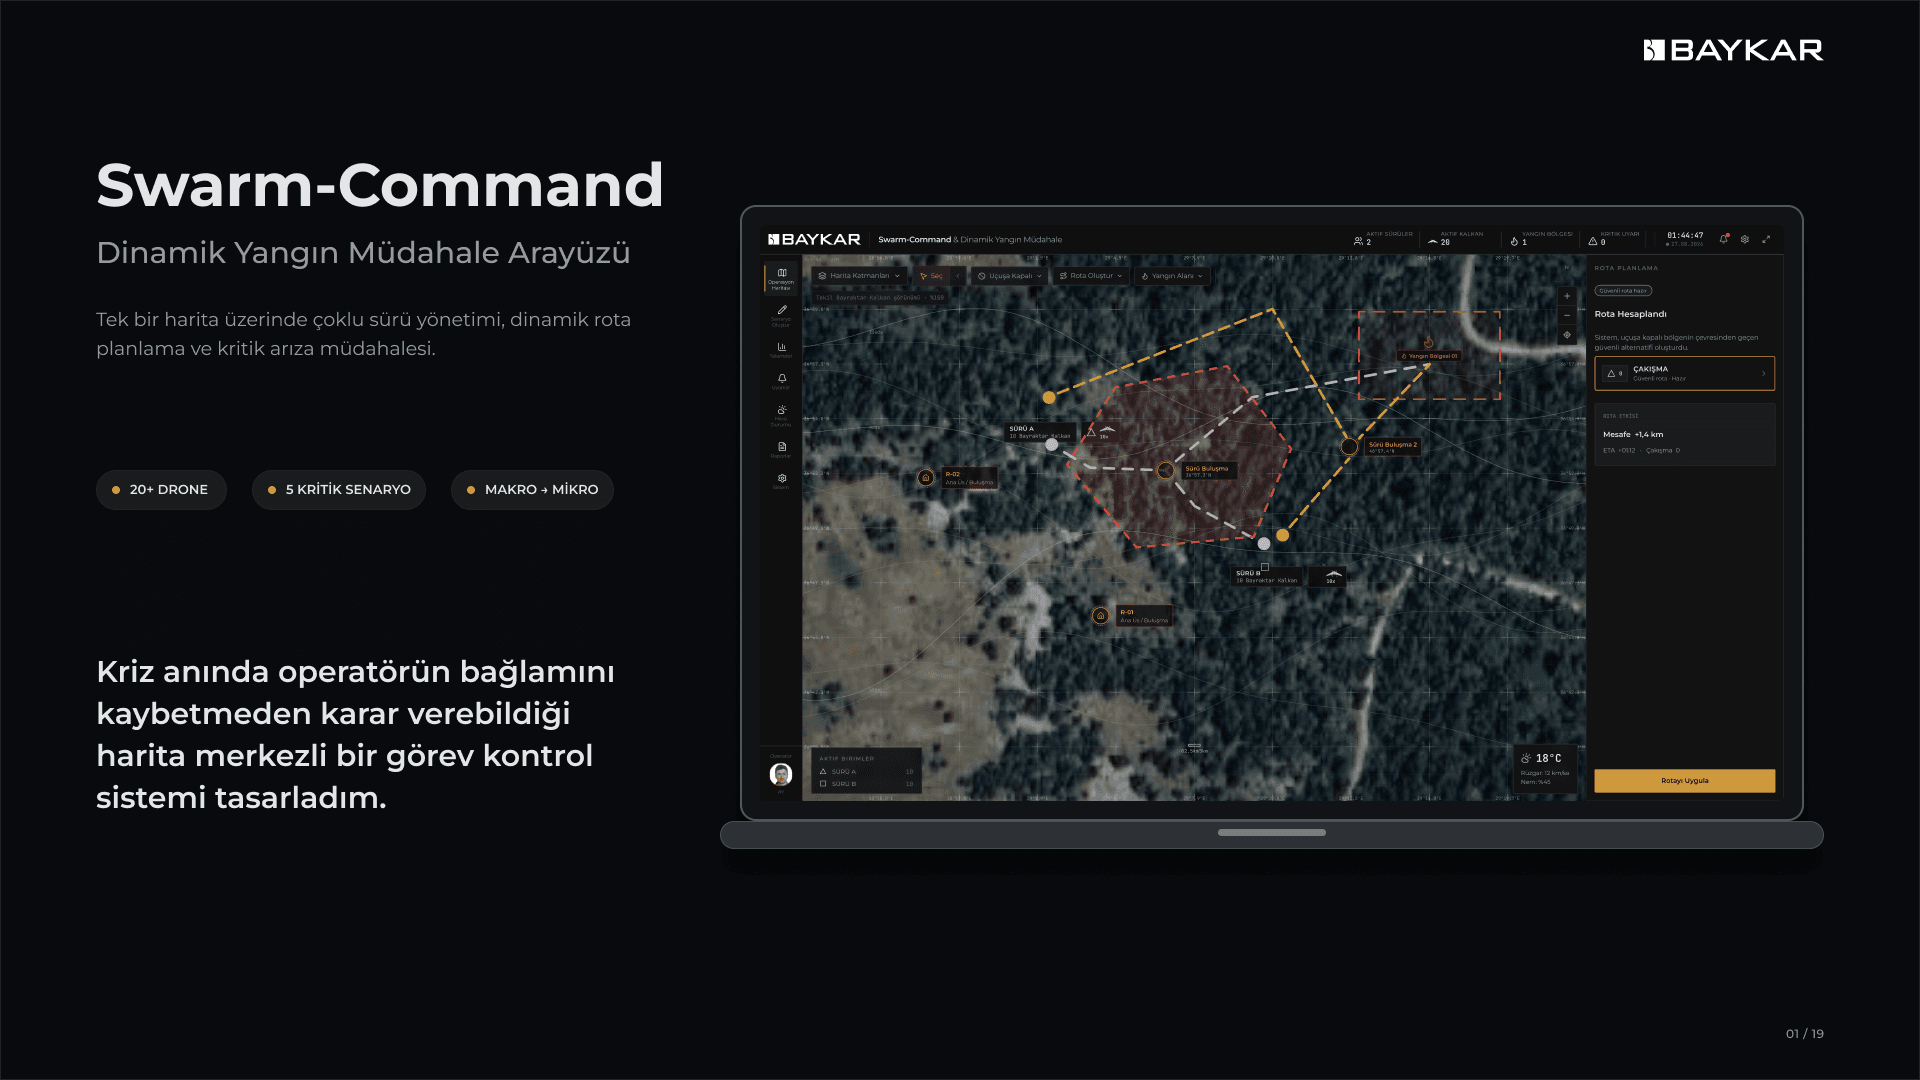Image resolution: width=1920 pixels, height=1080 pixels.
Task: Click the R-02 home base marker icon
Action: click(926, 478)
